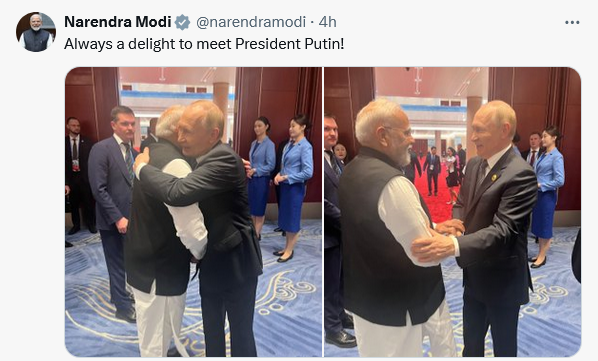This screenshot has height=361, width=598.
Task: Click the words "President Putin!" in the tweet
Action: [289, 44]
